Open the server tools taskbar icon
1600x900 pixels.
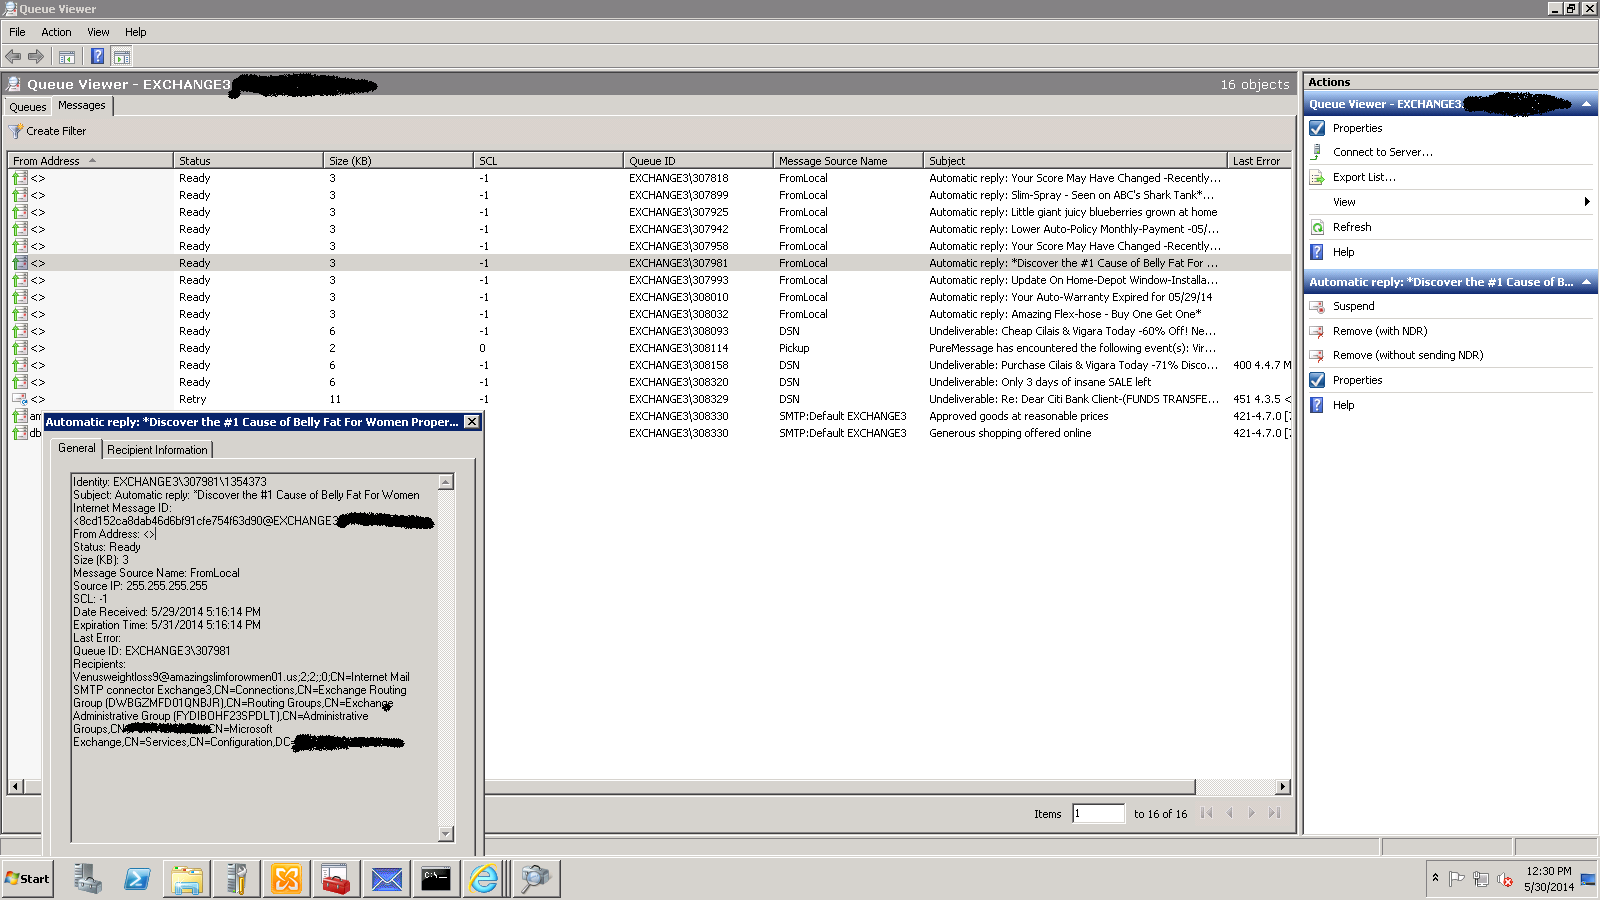pyautogui.click(x=237, y=879)
